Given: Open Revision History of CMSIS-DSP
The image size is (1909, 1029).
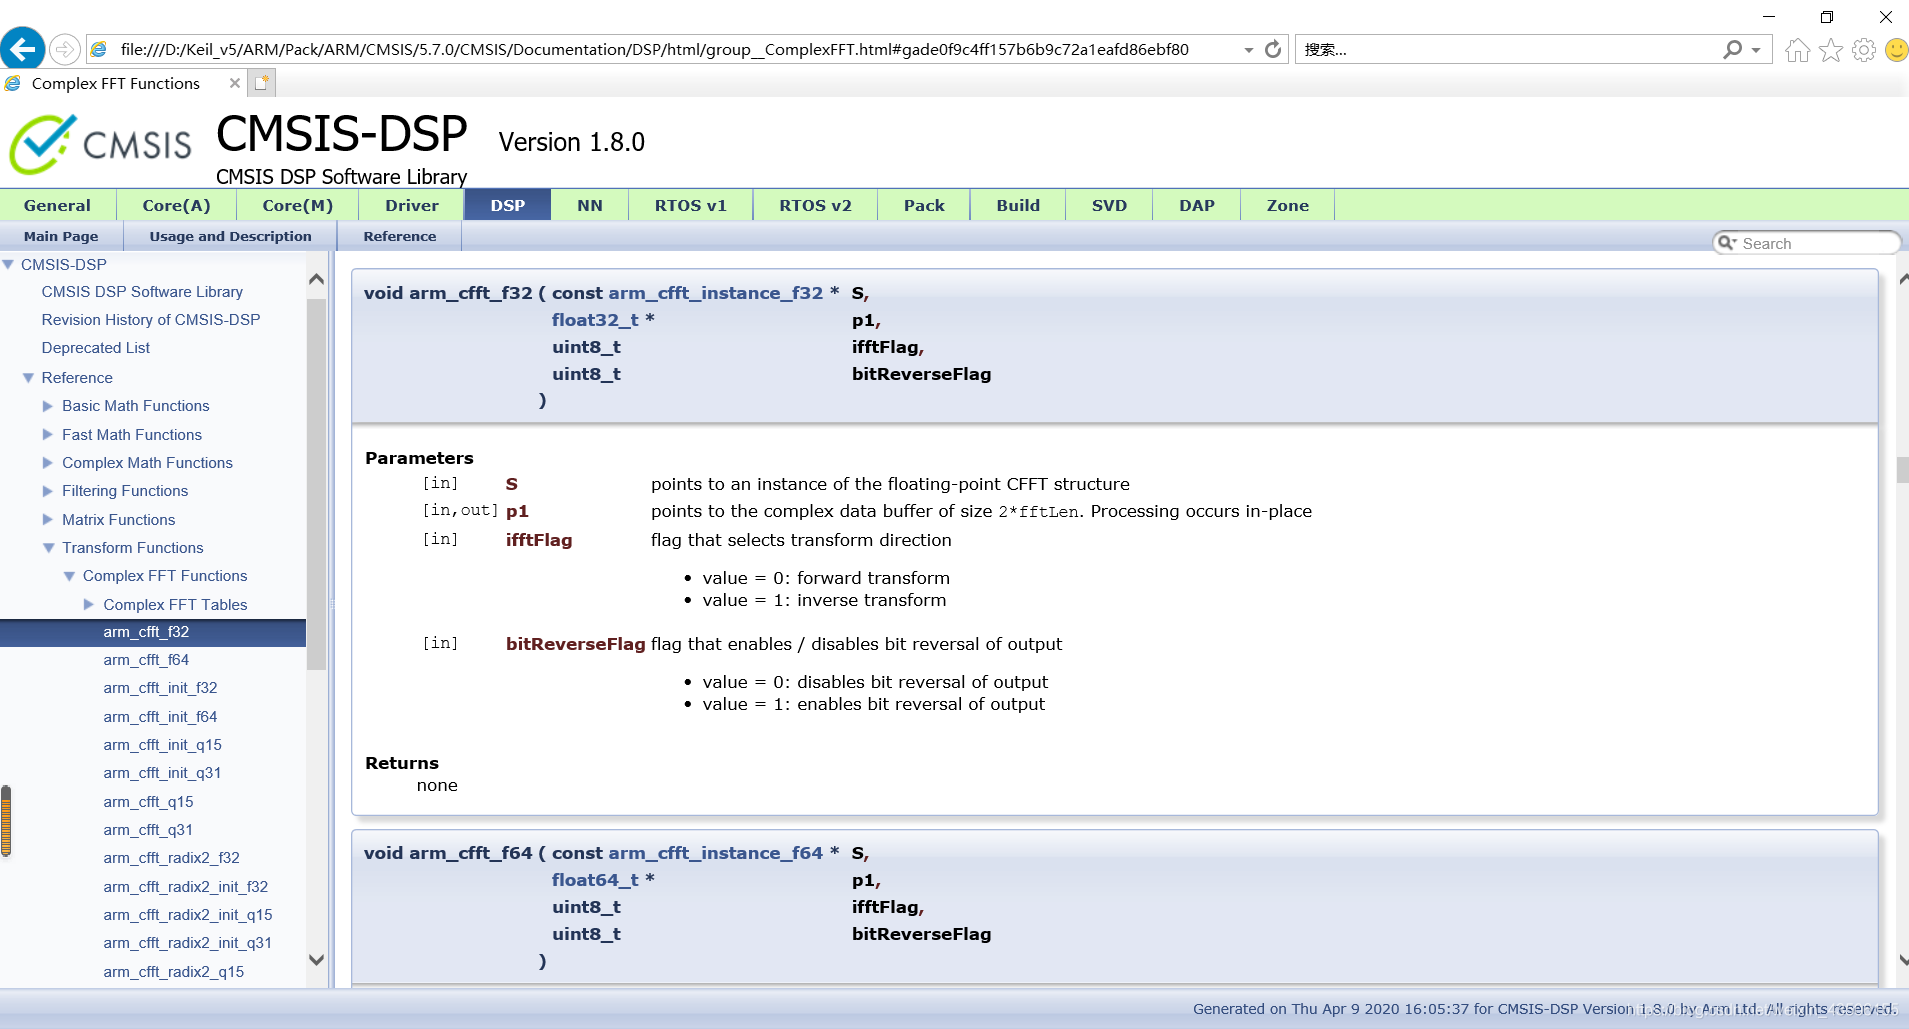Looking at the screenshot, I should [151, 320].
